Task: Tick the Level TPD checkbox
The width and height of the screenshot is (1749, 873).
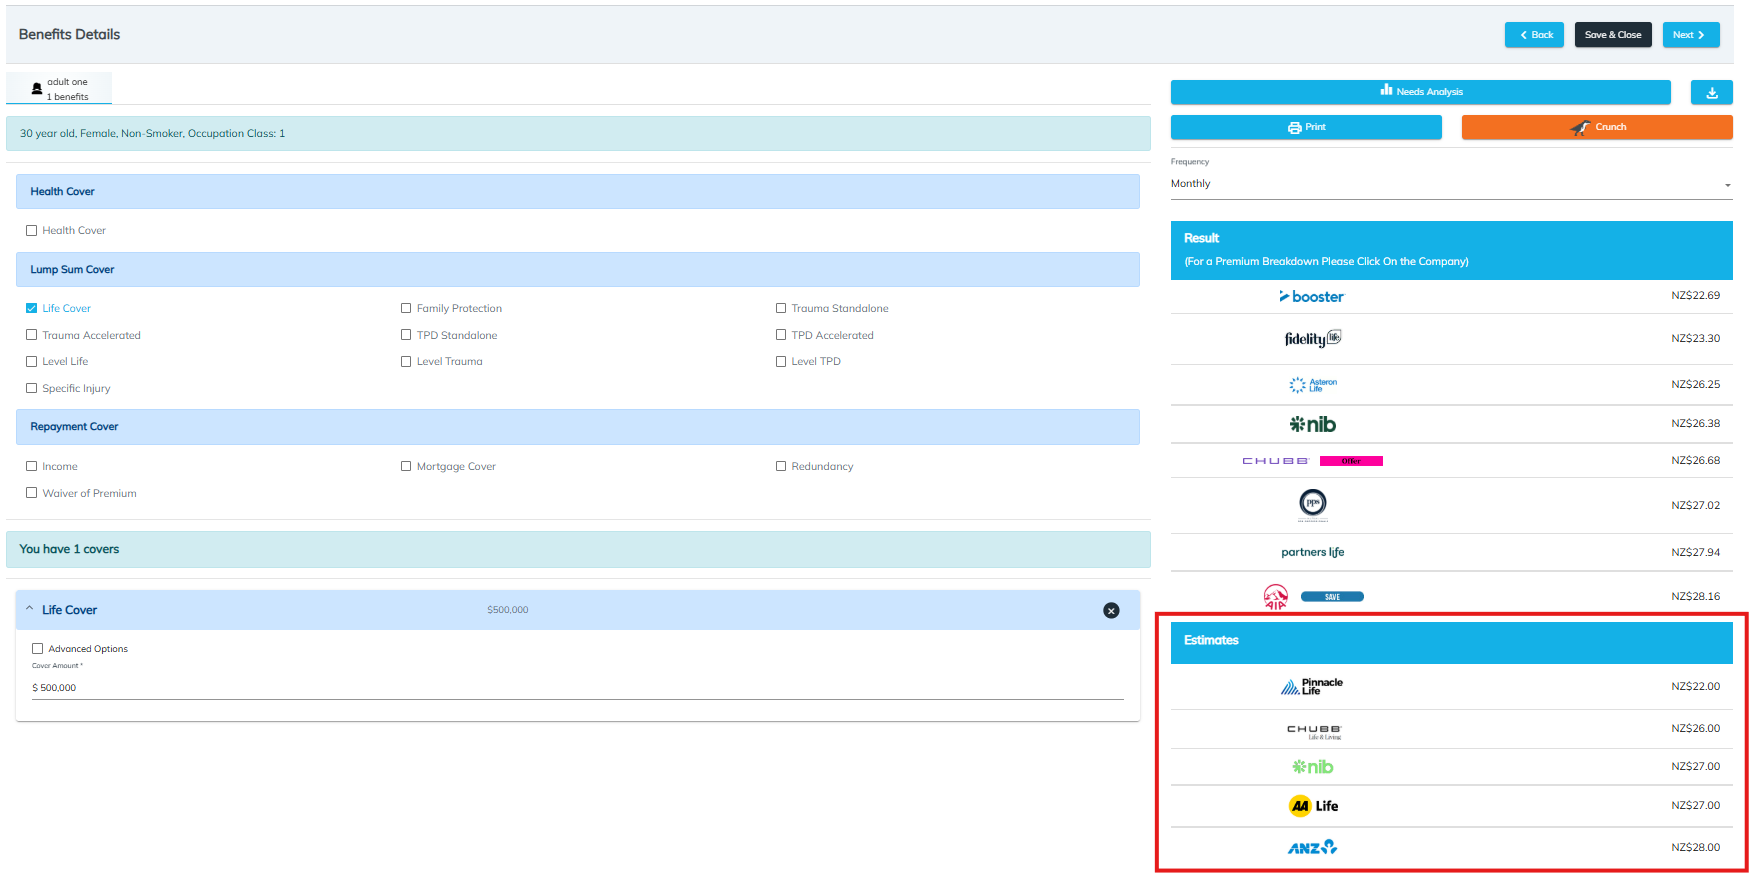Action: coord(781,361)
